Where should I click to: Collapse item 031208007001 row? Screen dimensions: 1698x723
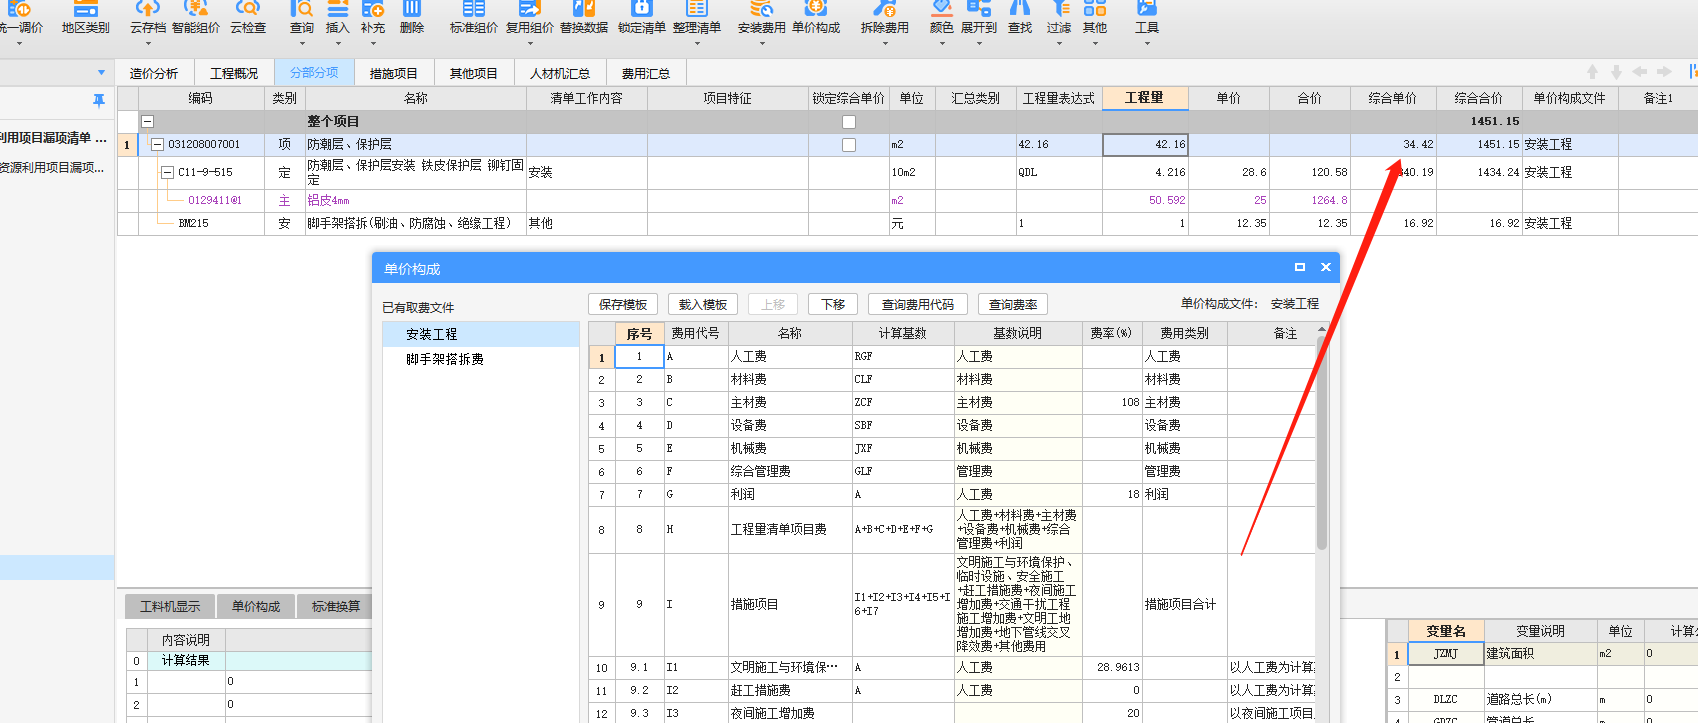coord(157,145)
